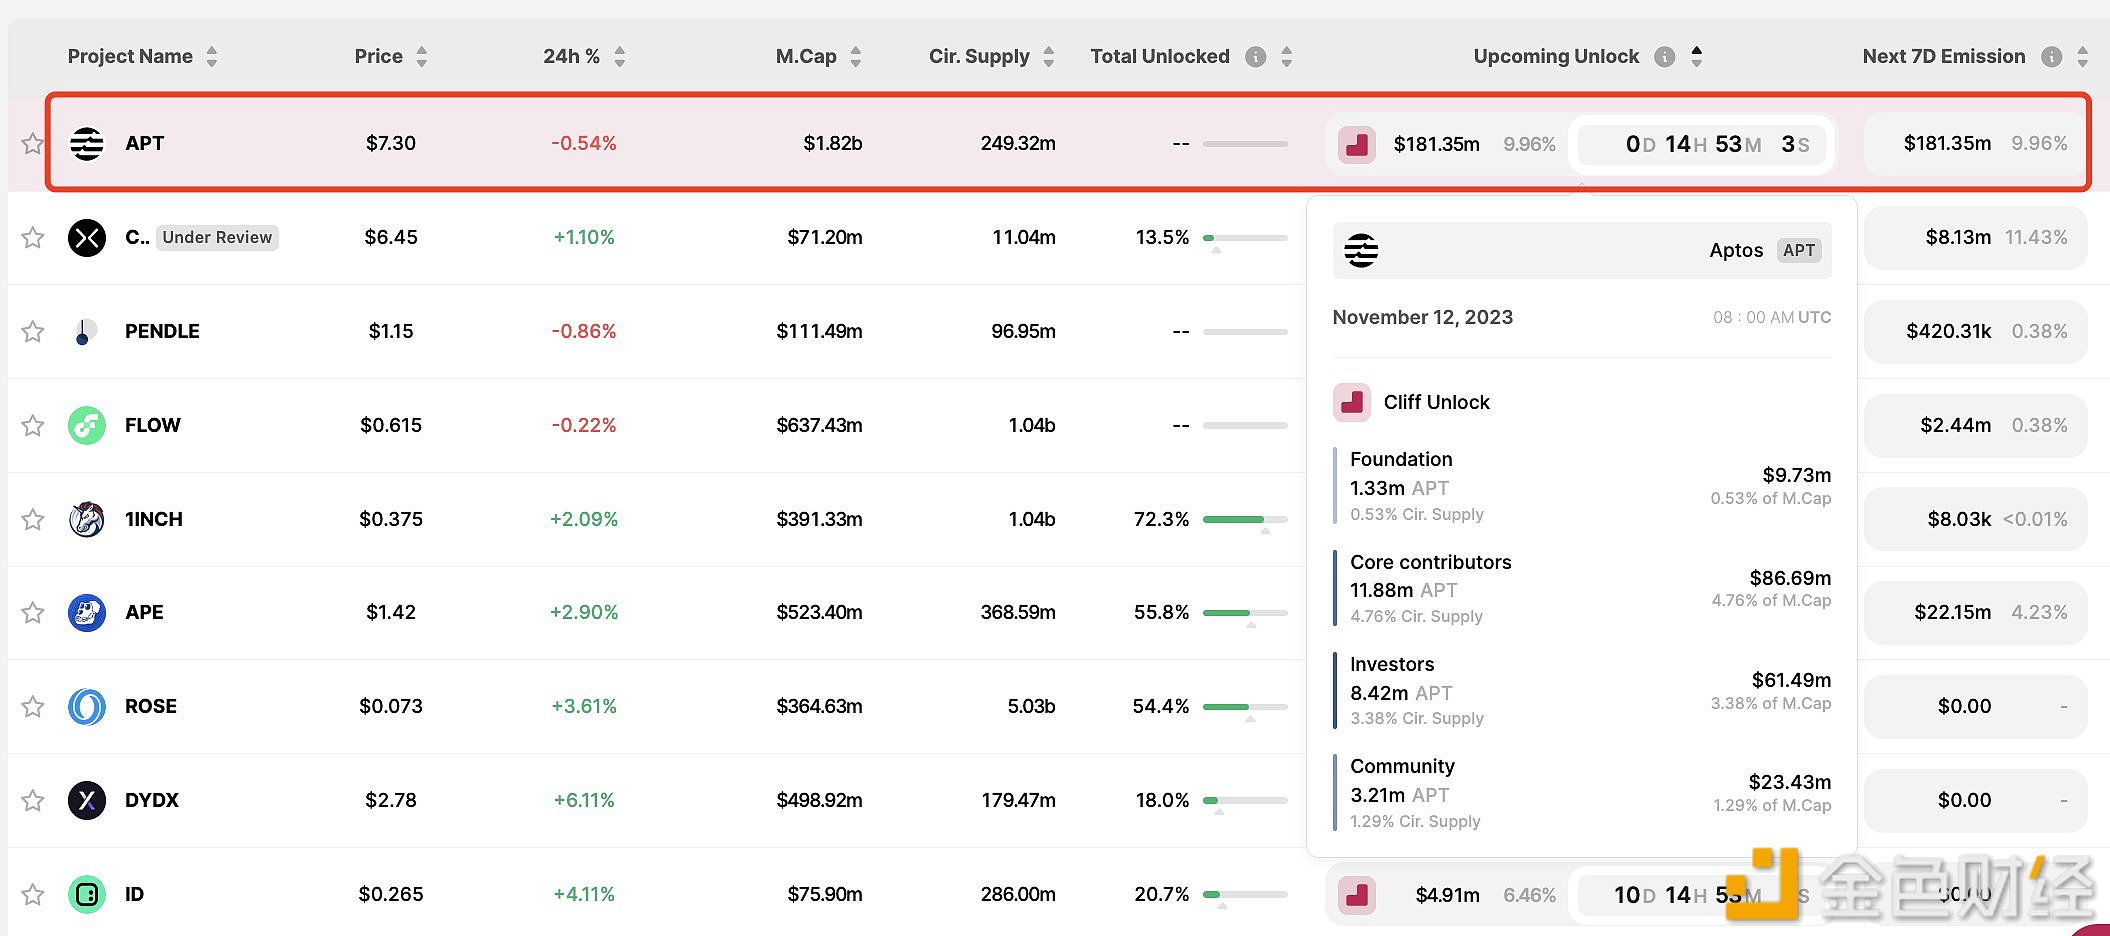2110x936 pixels.
Task: Star the DYDX row
Action: [x=33, y=801]
